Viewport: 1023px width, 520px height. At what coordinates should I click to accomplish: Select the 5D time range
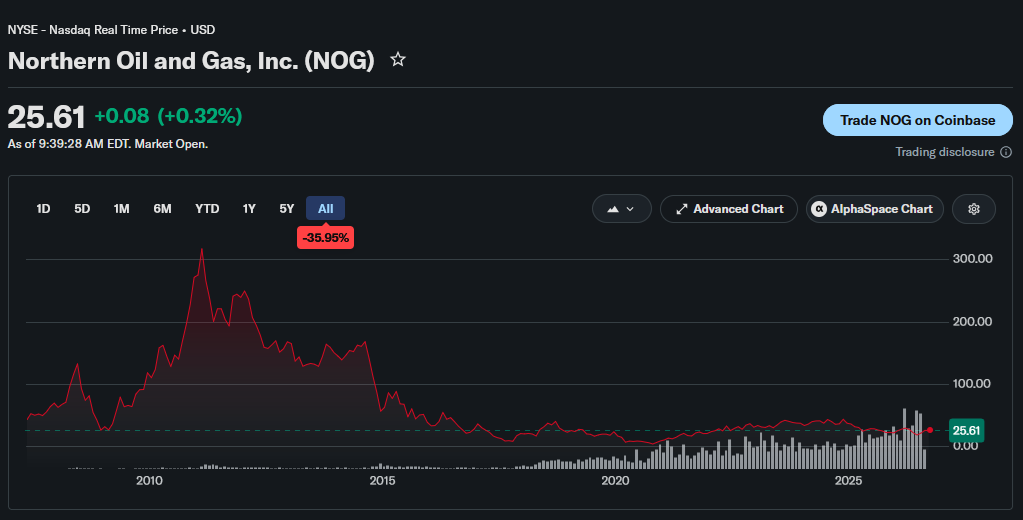[82, 209]
